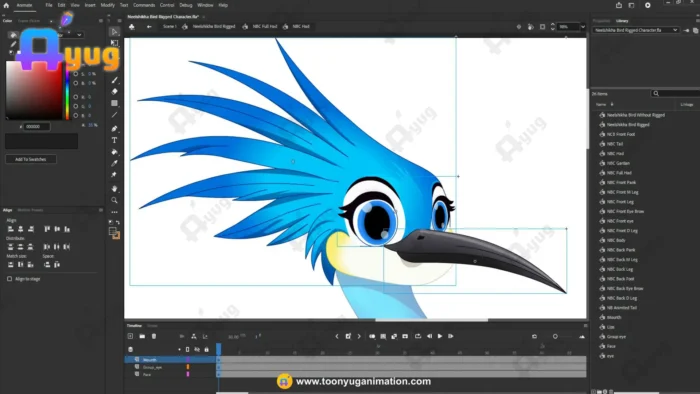700x394 pixels.
Task: Click Neelshikha Bird Rigged breadcrumb
Action: (x=214, y=27)
